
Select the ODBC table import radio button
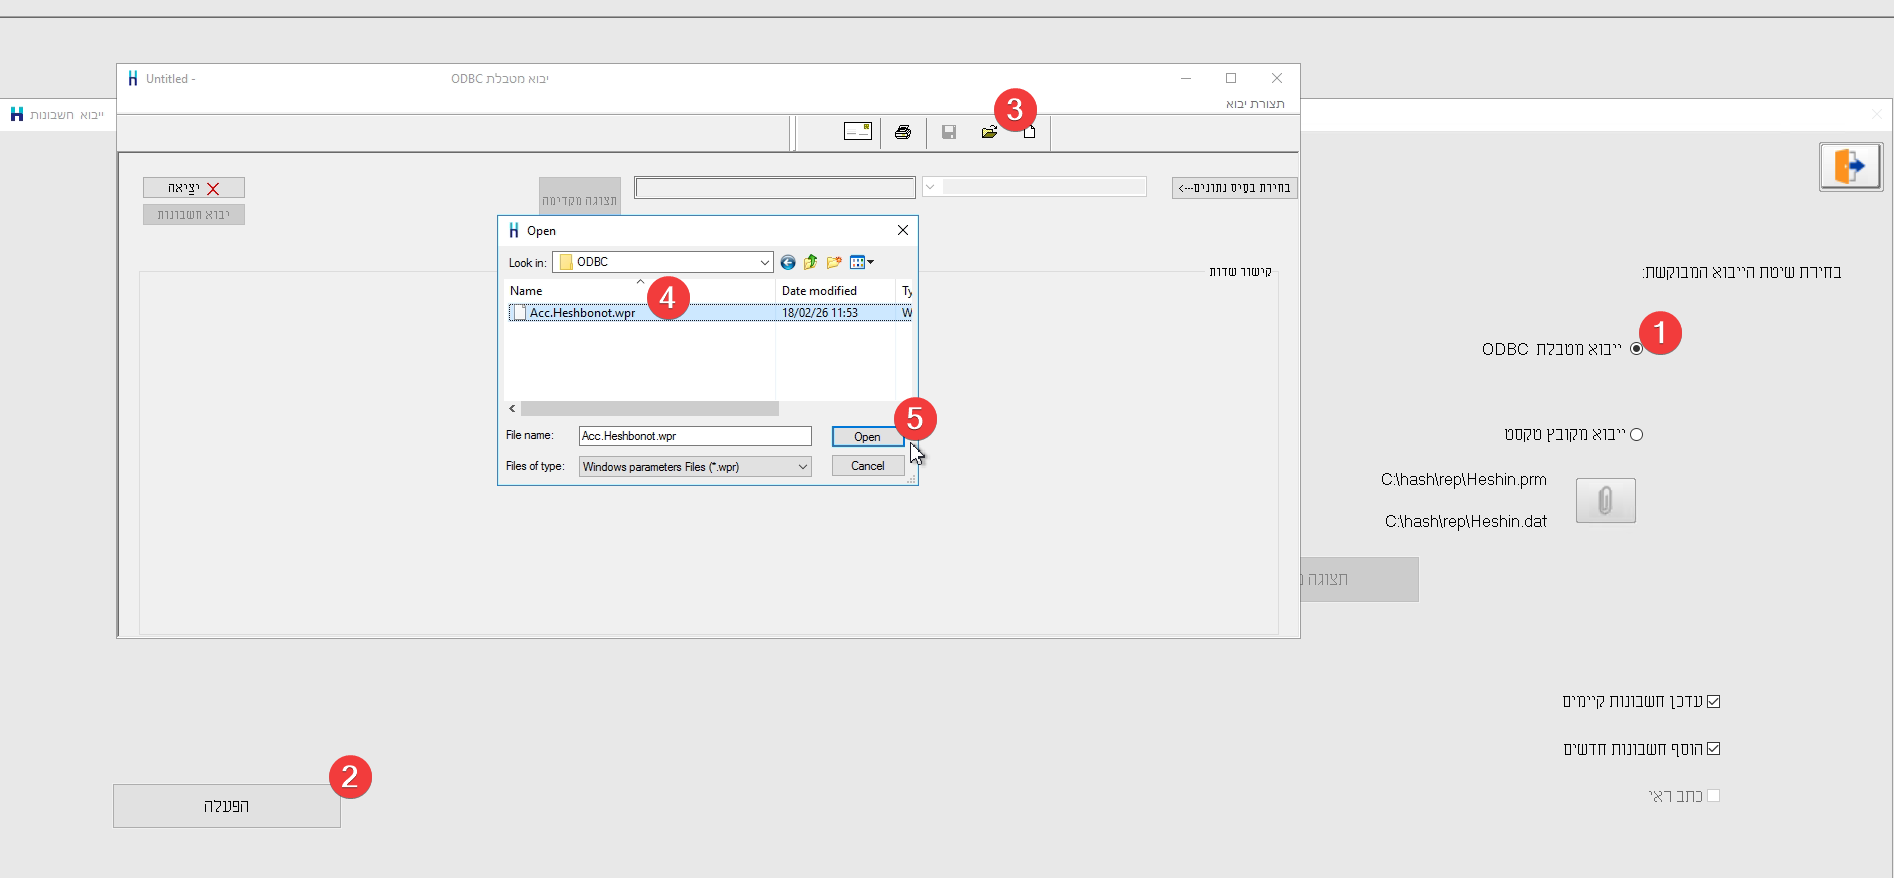[1636, 349]
